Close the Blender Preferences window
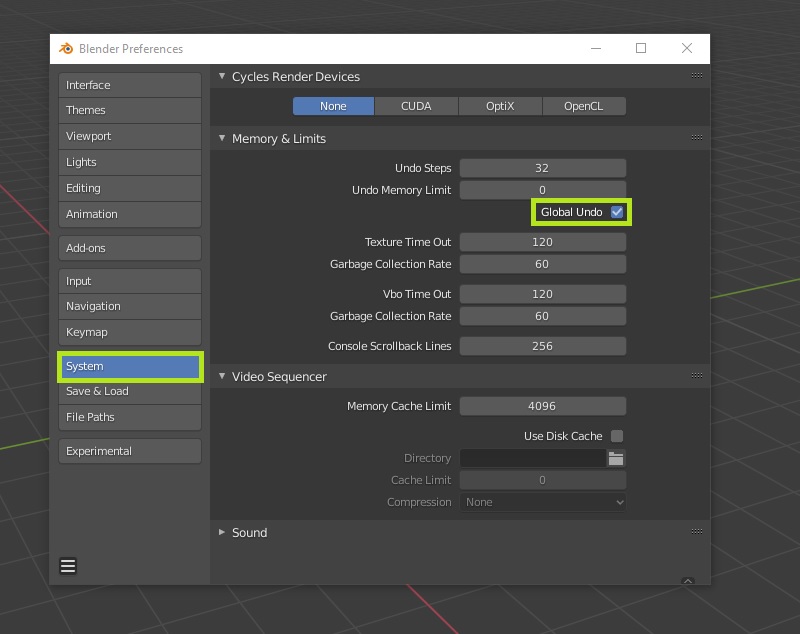 (687, 48)
